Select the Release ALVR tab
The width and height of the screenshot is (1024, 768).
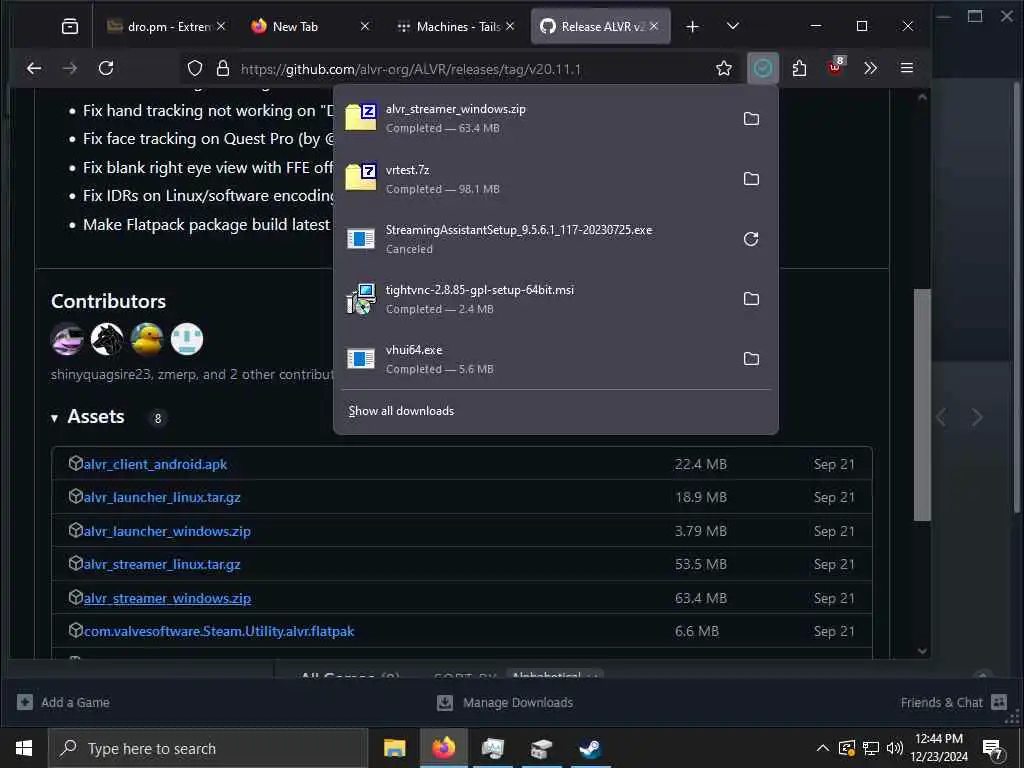[600, 27]
